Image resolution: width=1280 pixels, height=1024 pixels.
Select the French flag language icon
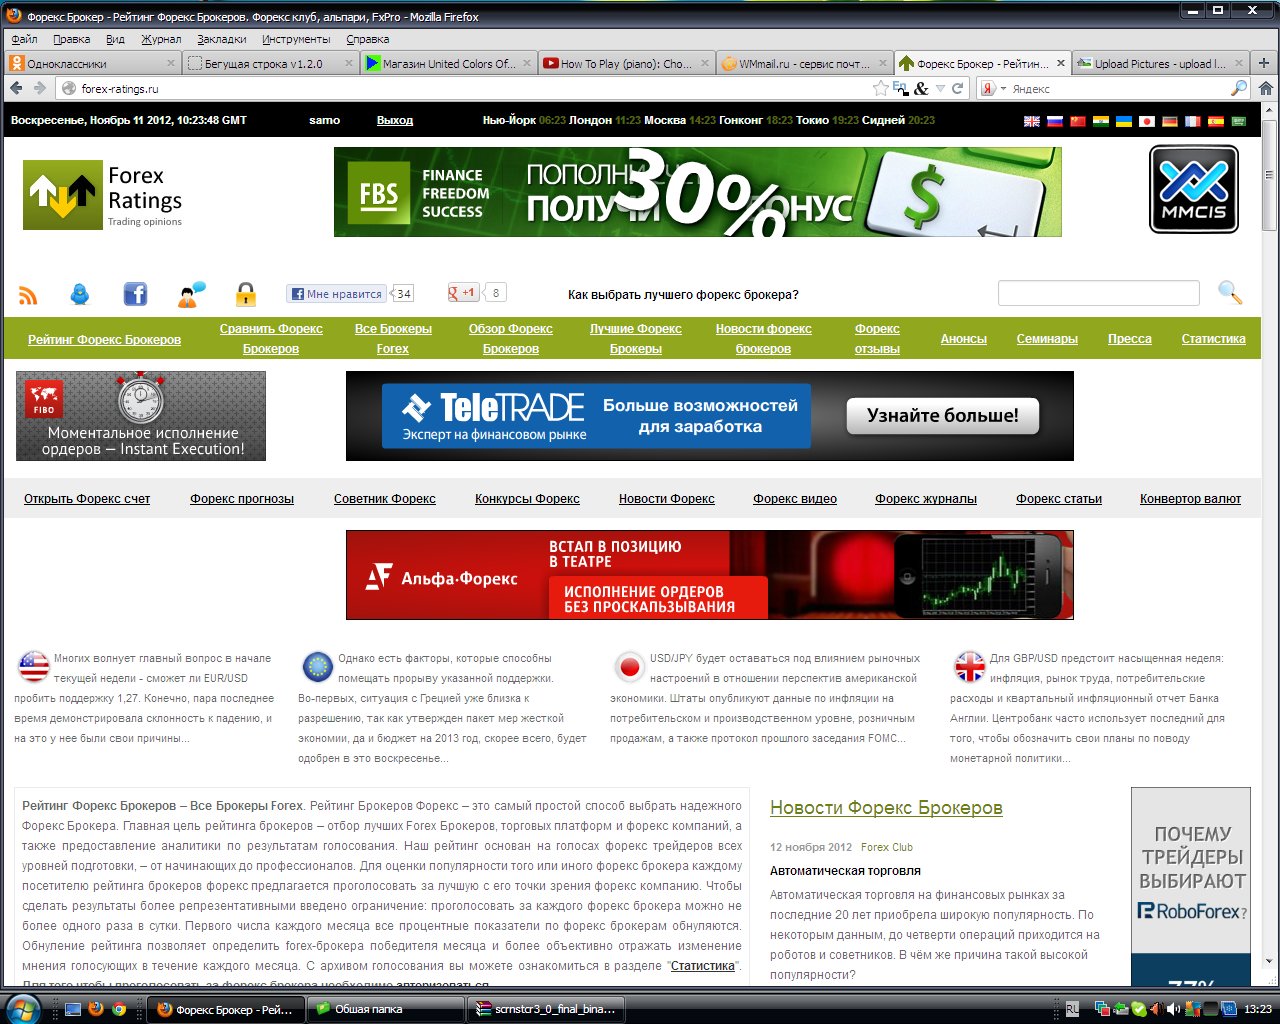click(x=1193, y=121)
